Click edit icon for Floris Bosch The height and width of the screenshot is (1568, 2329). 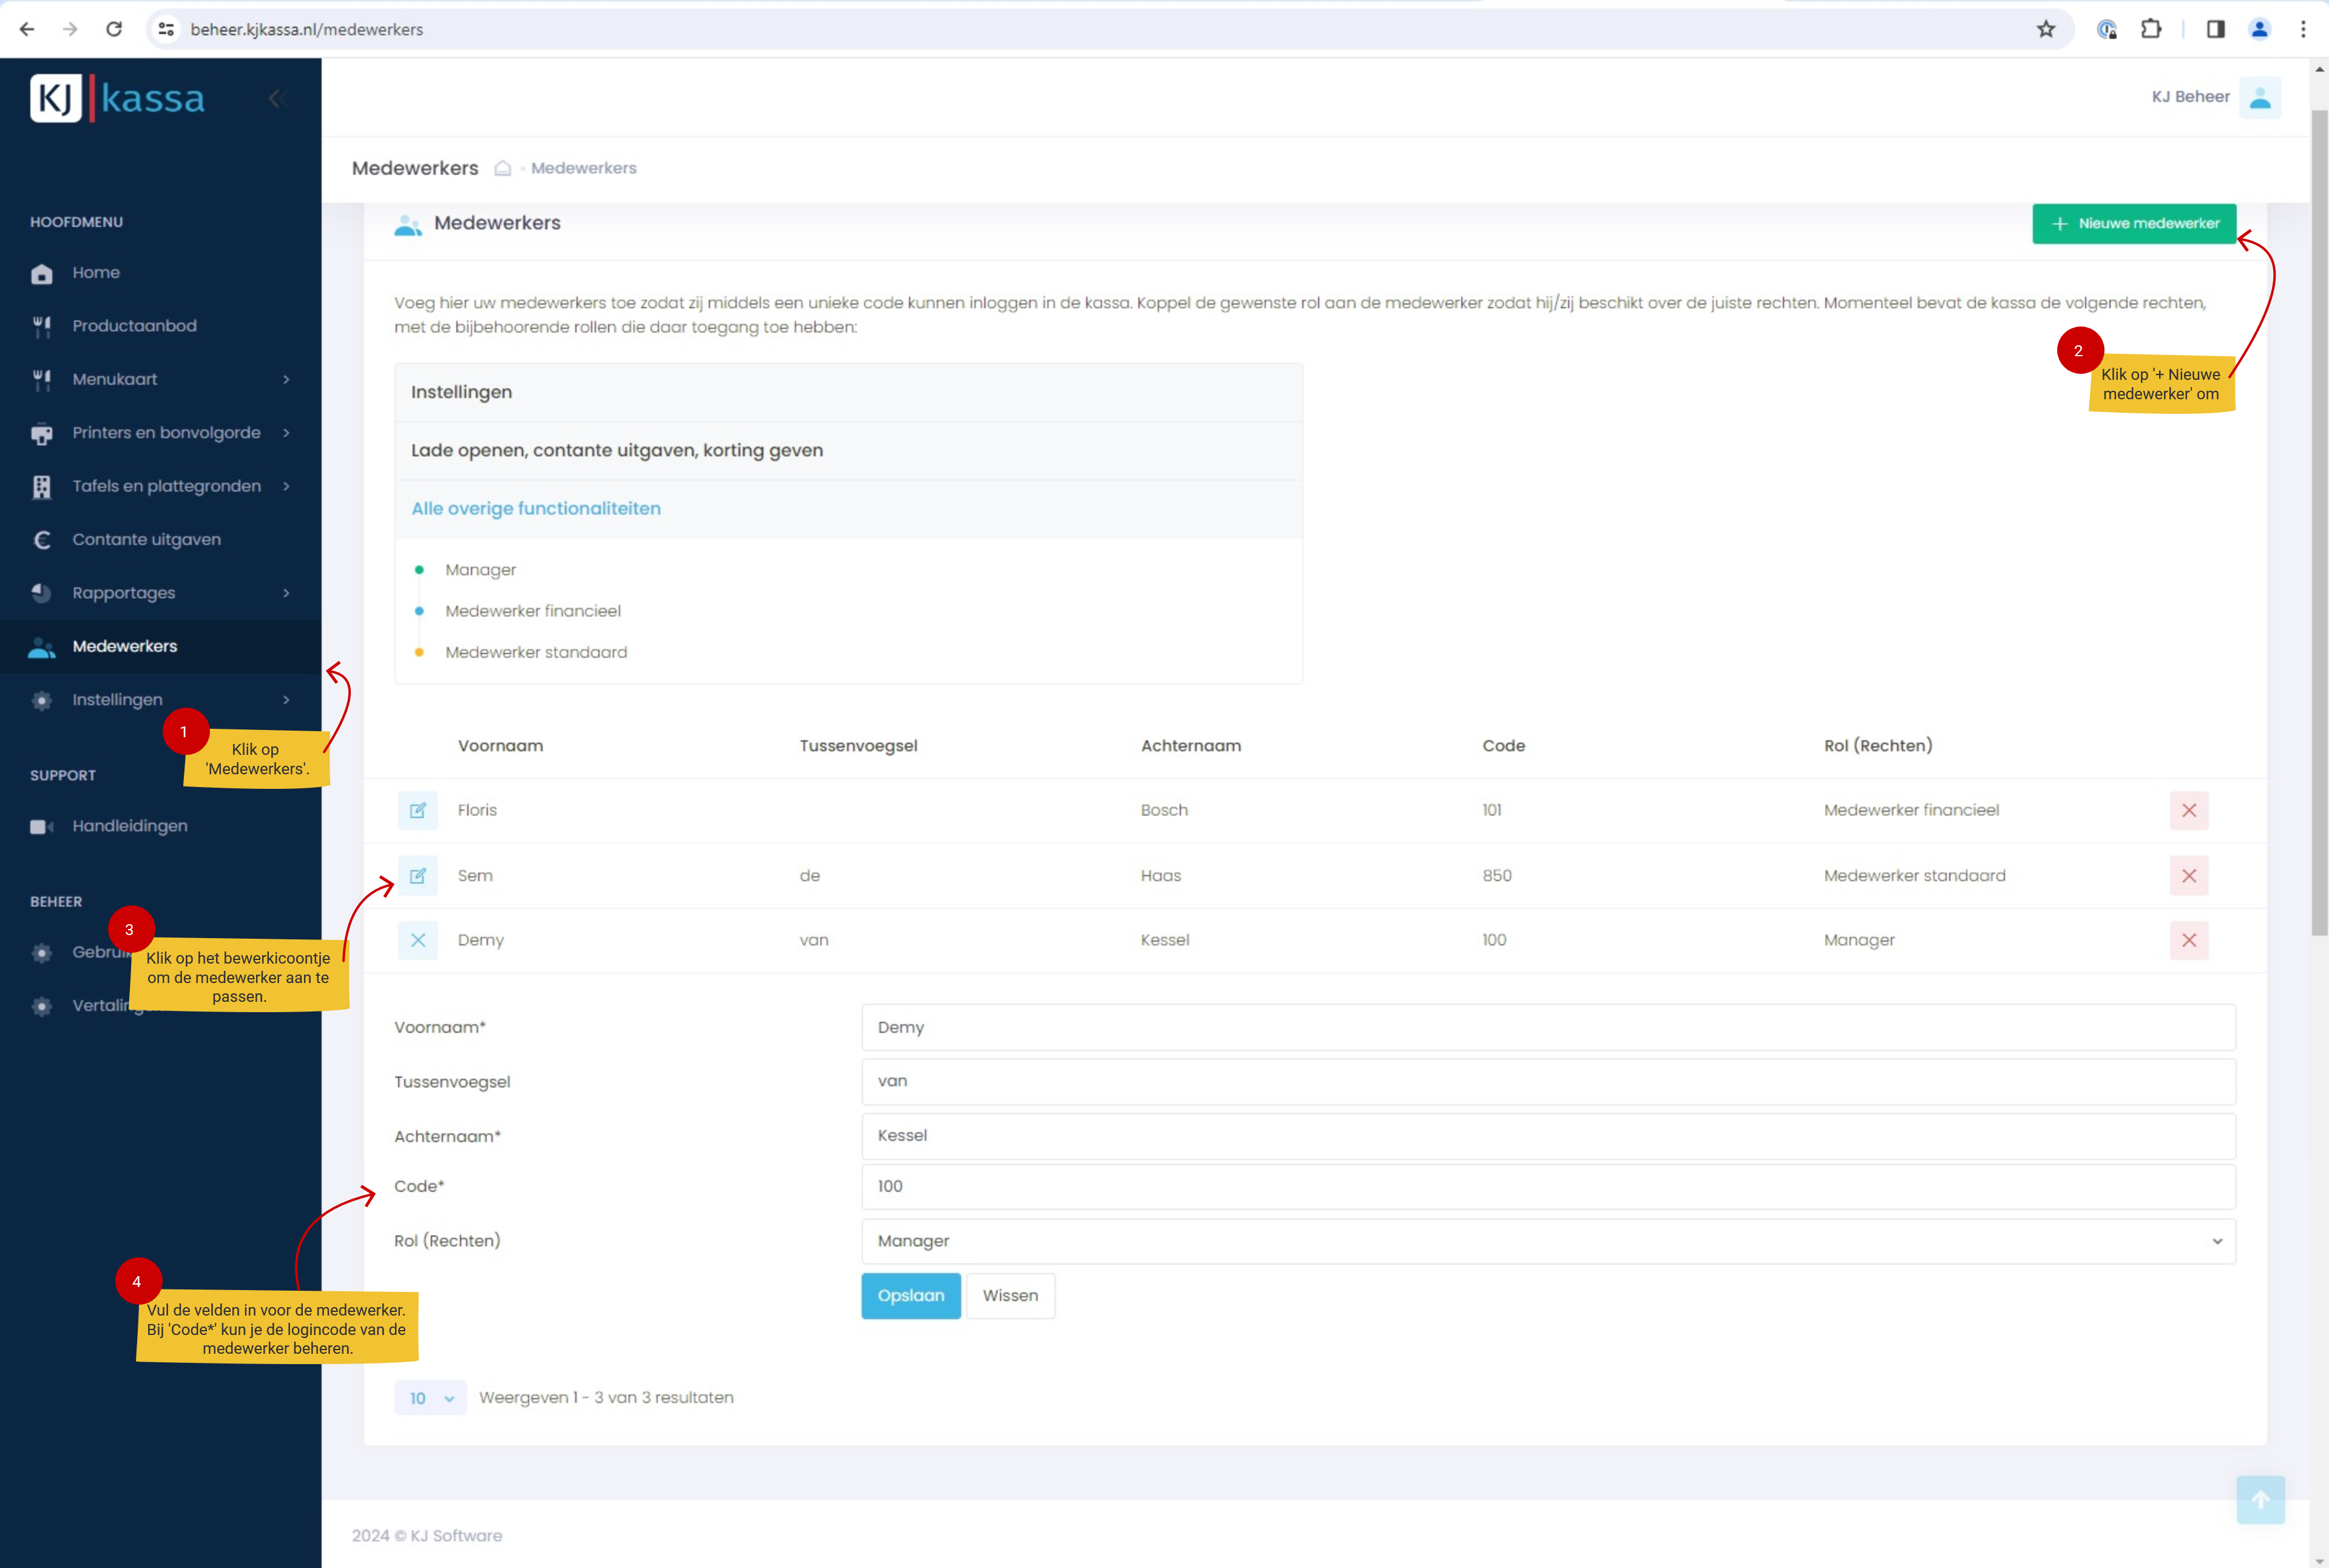point(418,810)
